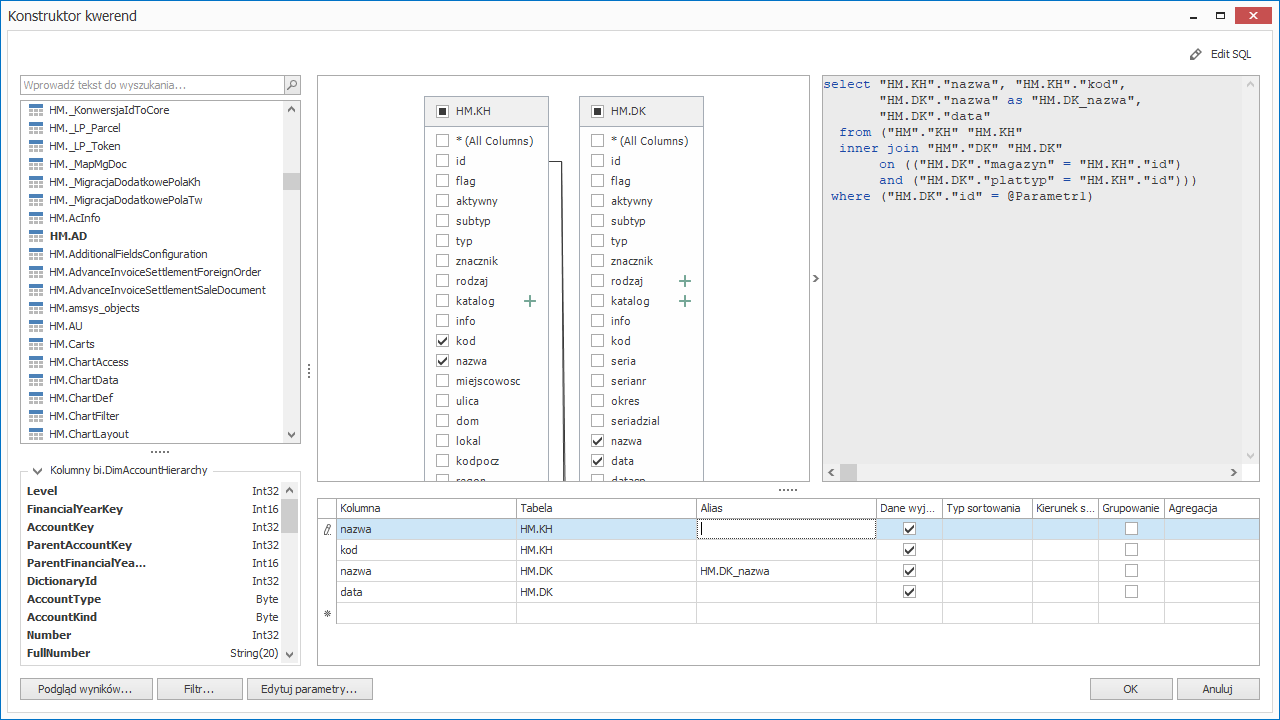The image size is (1280, 720).
Task: Click the HM.KH table header icon
Action: point(442,112)
